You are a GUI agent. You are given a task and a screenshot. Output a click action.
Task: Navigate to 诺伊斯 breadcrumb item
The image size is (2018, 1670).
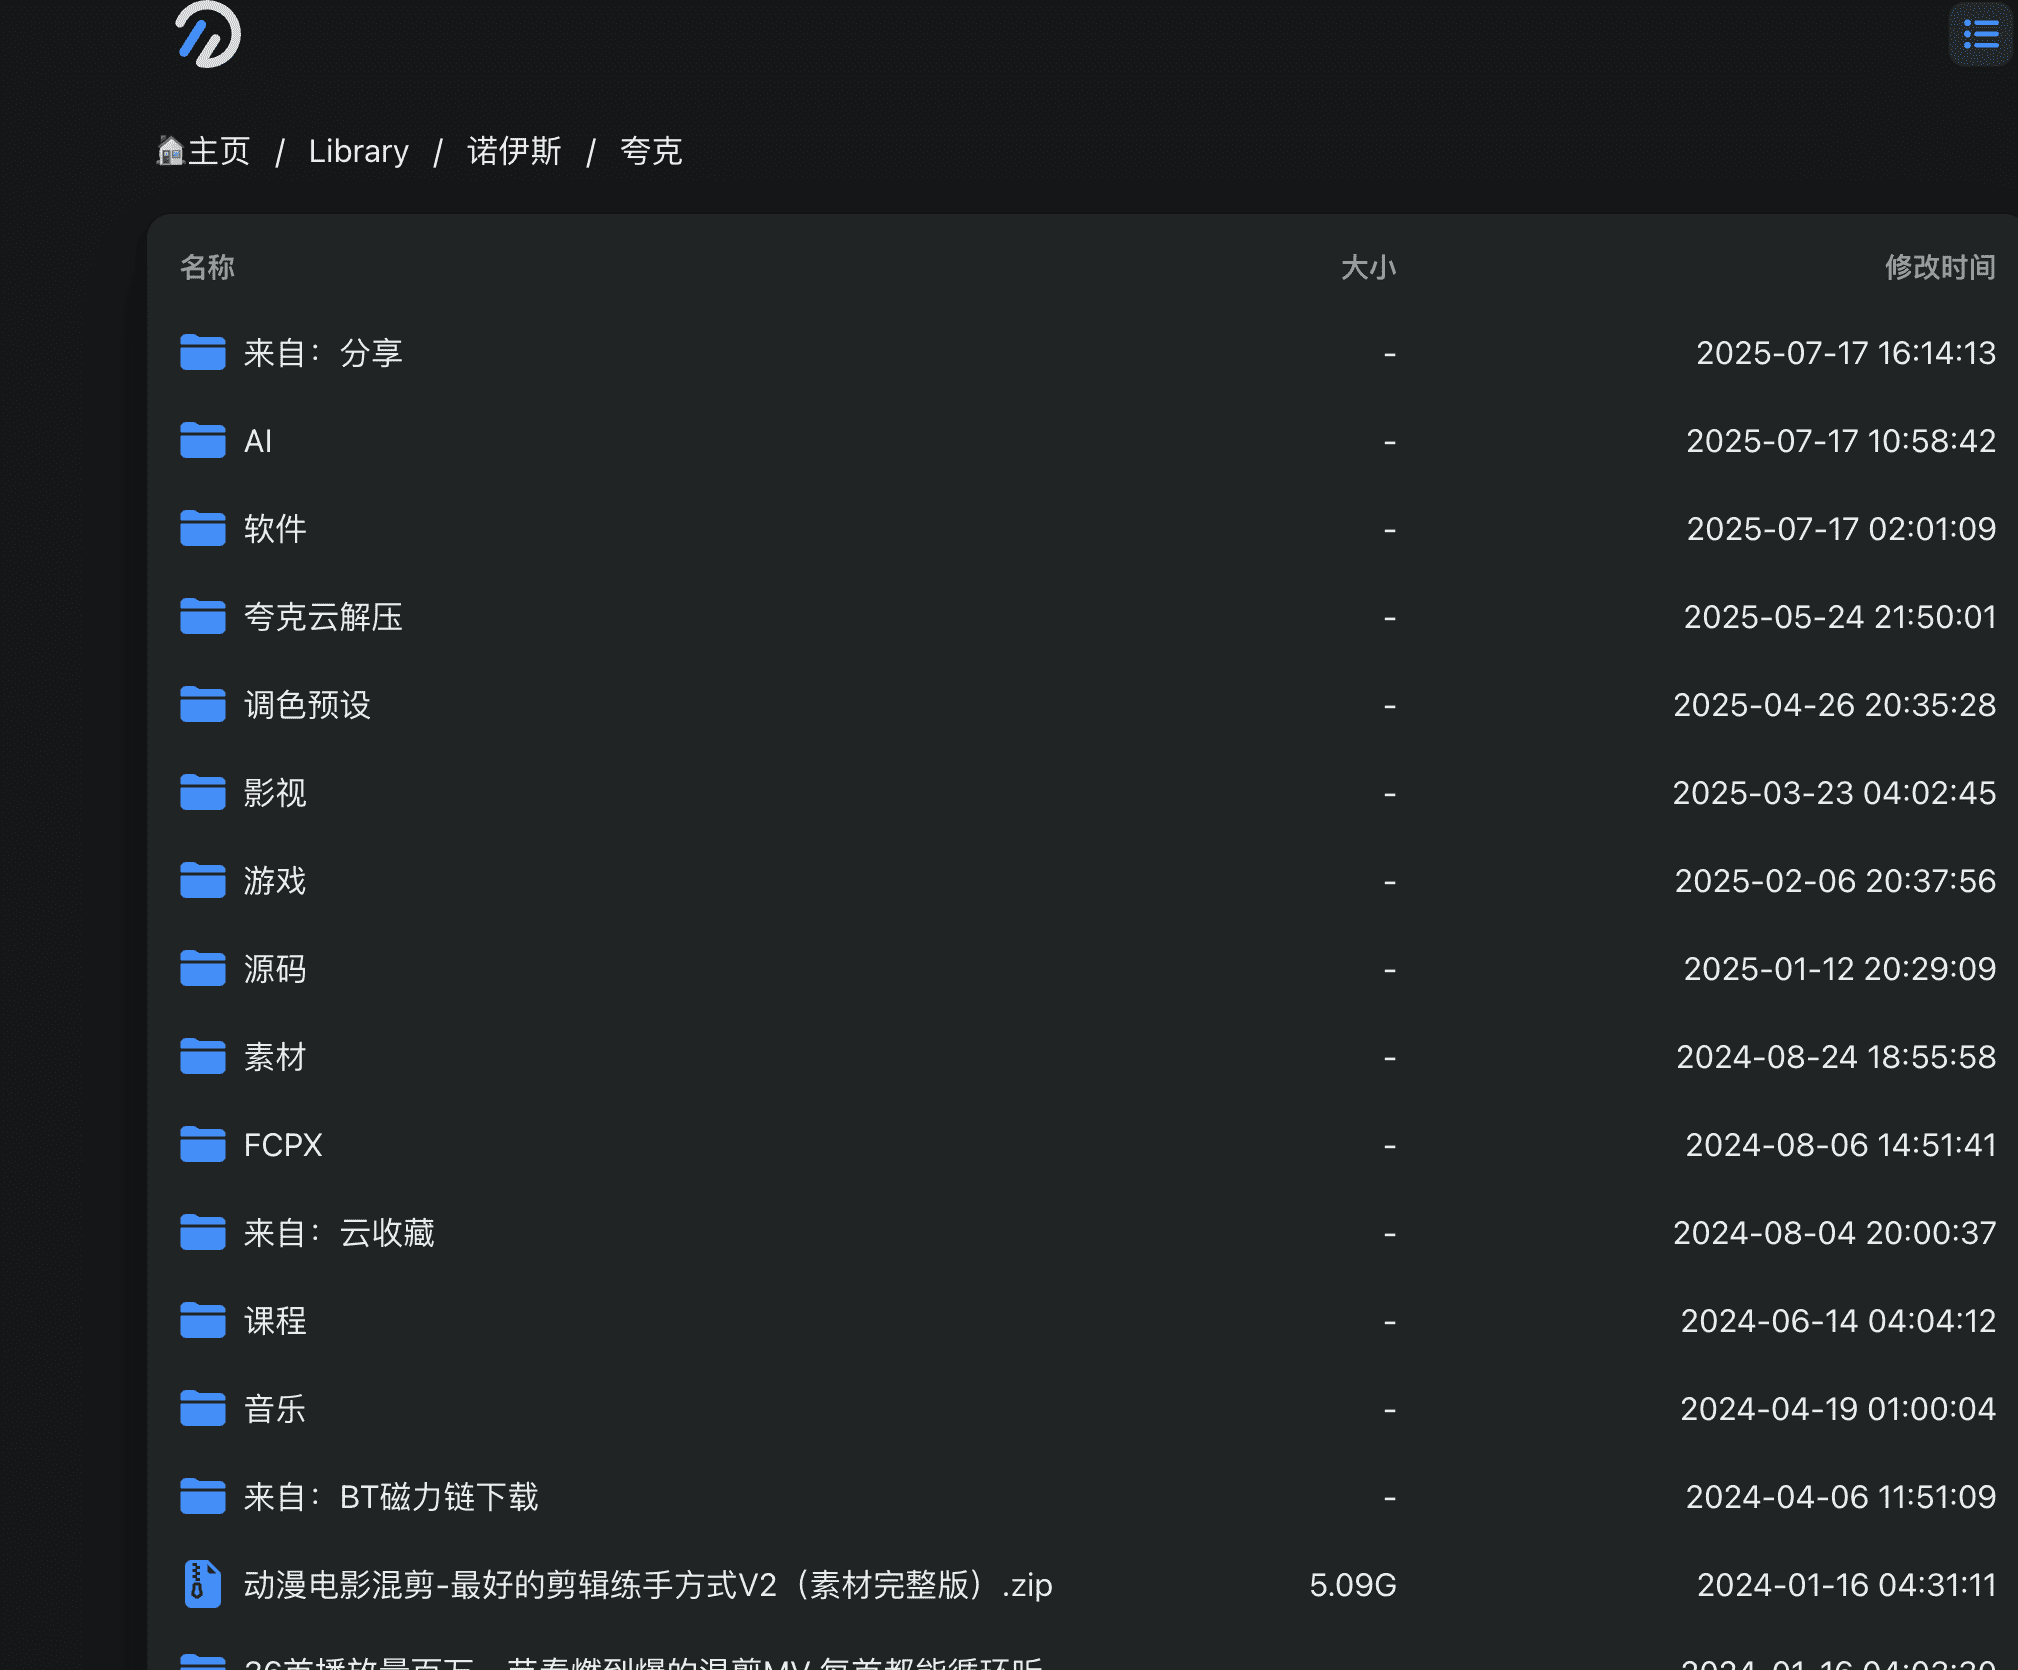tap(514, 151)
